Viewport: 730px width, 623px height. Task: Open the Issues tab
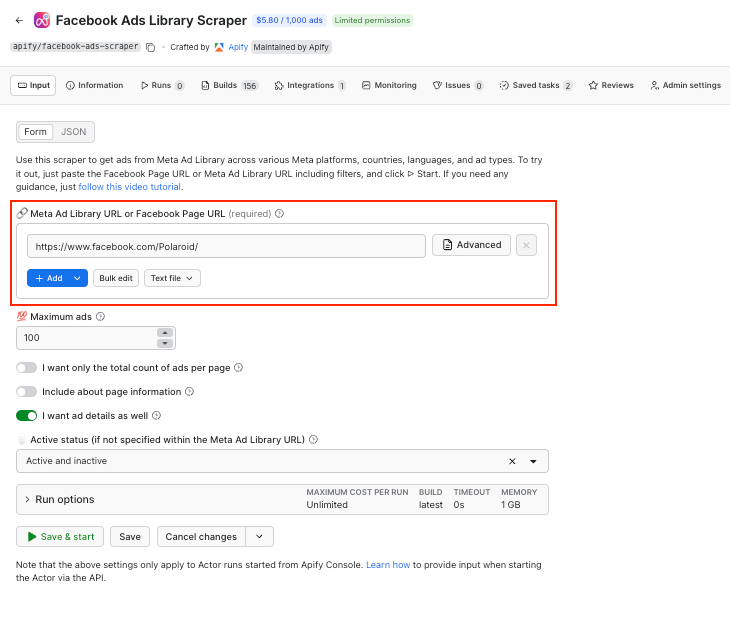coord(458,86)
